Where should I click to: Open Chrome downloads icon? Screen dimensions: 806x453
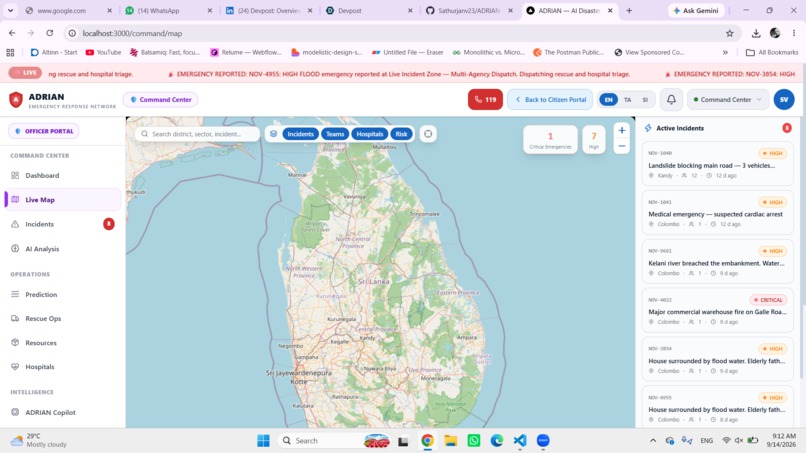coord(756,33)
